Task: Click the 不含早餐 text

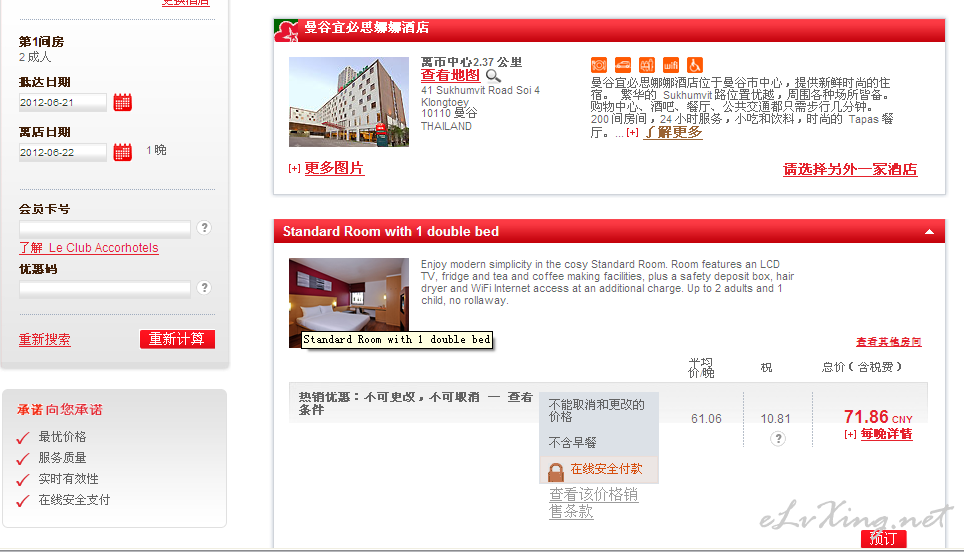Action: (x=572, y=443)
